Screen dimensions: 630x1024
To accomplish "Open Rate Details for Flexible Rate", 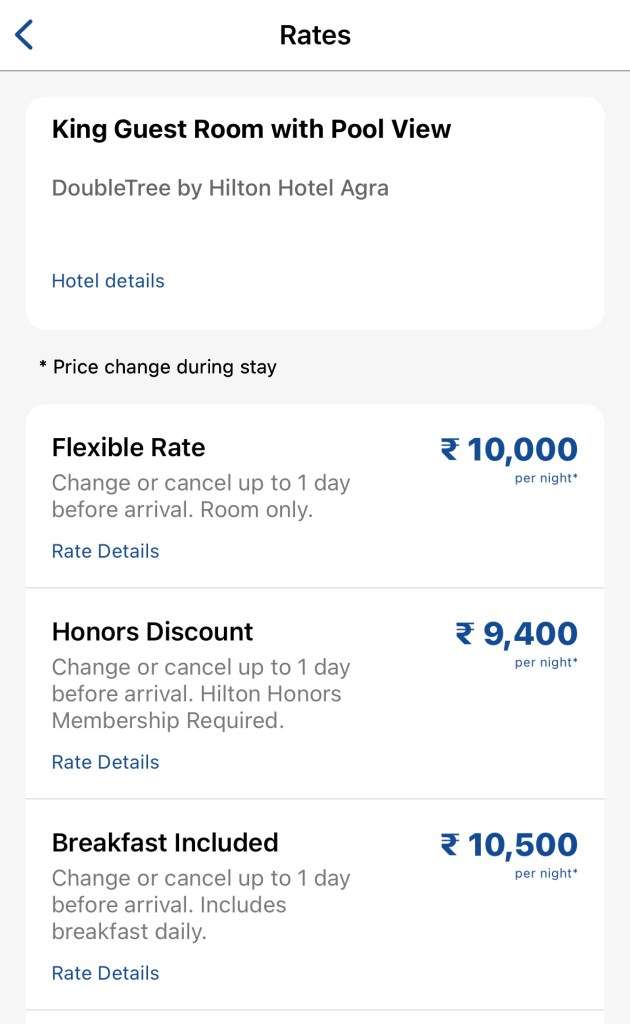I will [x=105, y=551].
